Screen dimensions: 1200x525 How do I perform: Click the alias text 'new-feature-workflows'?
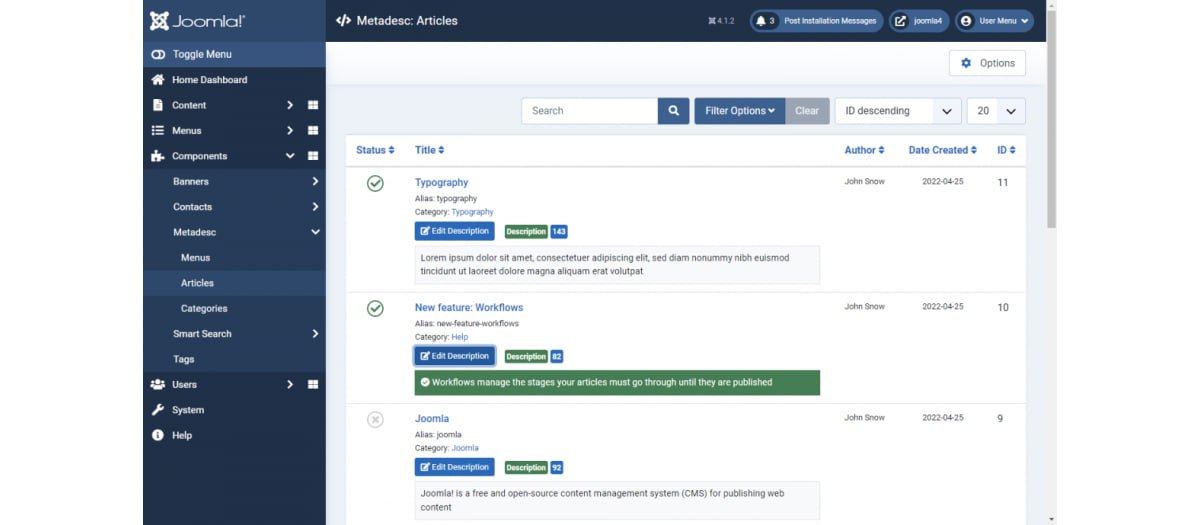tap(478, 324)
